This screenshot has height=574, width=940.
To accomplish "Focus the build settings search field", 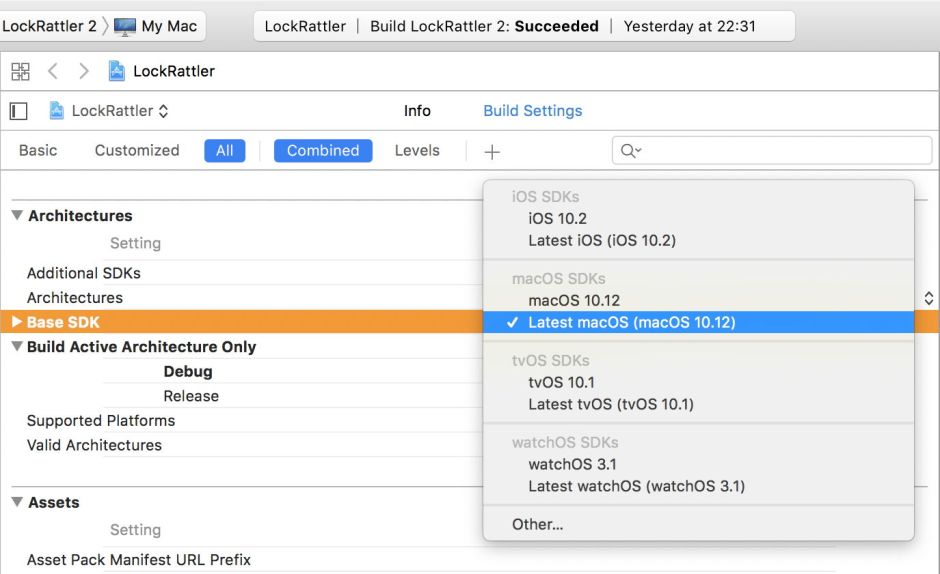I will [x=772, y=151].
